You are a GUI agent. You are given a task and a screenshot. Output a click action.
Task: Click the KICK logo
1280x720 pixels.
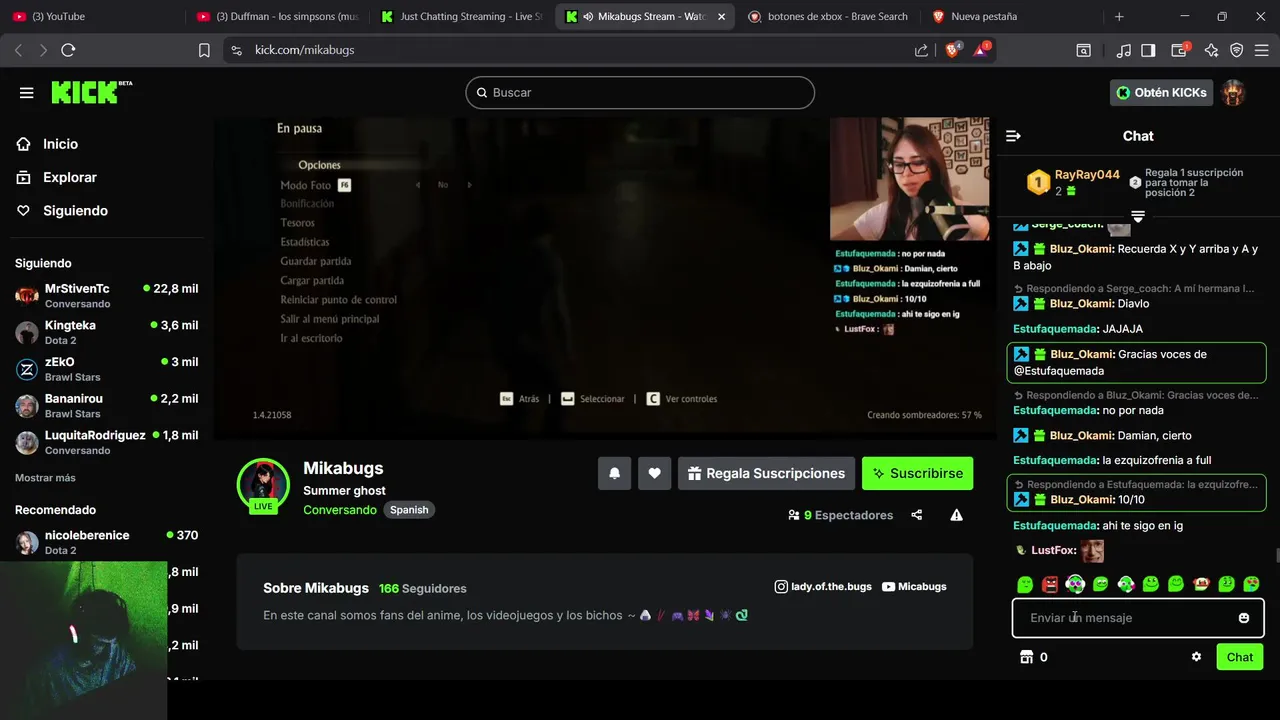coord(91,92)
